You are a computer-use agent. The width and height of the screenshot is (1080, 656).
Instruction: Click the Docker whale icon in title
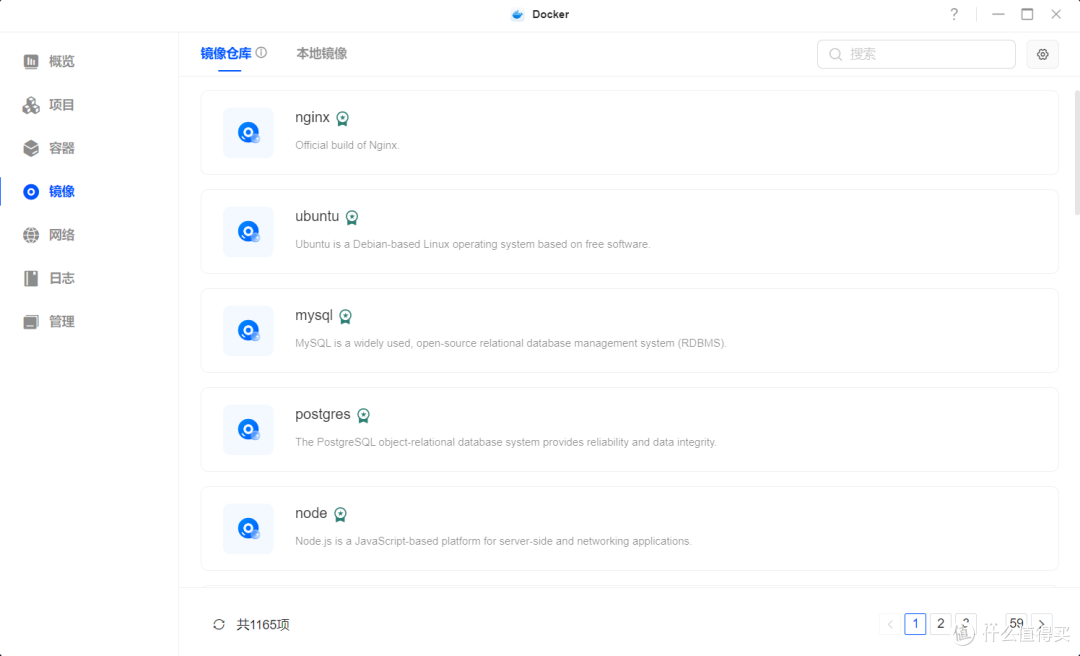(x=517, y=14)
